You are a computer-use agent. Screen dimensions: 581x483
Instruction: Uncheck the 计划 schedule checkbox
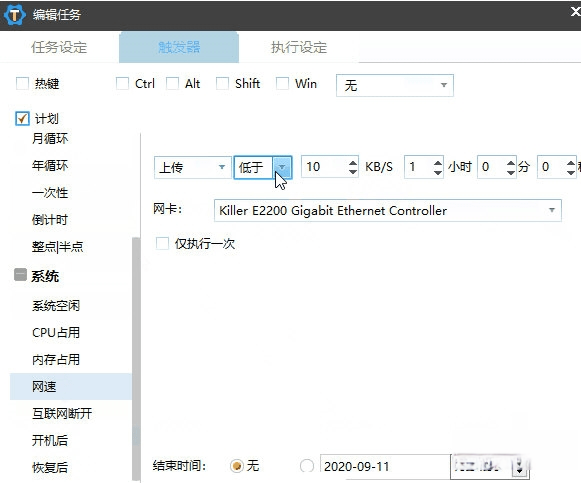[x=22, y=119]
